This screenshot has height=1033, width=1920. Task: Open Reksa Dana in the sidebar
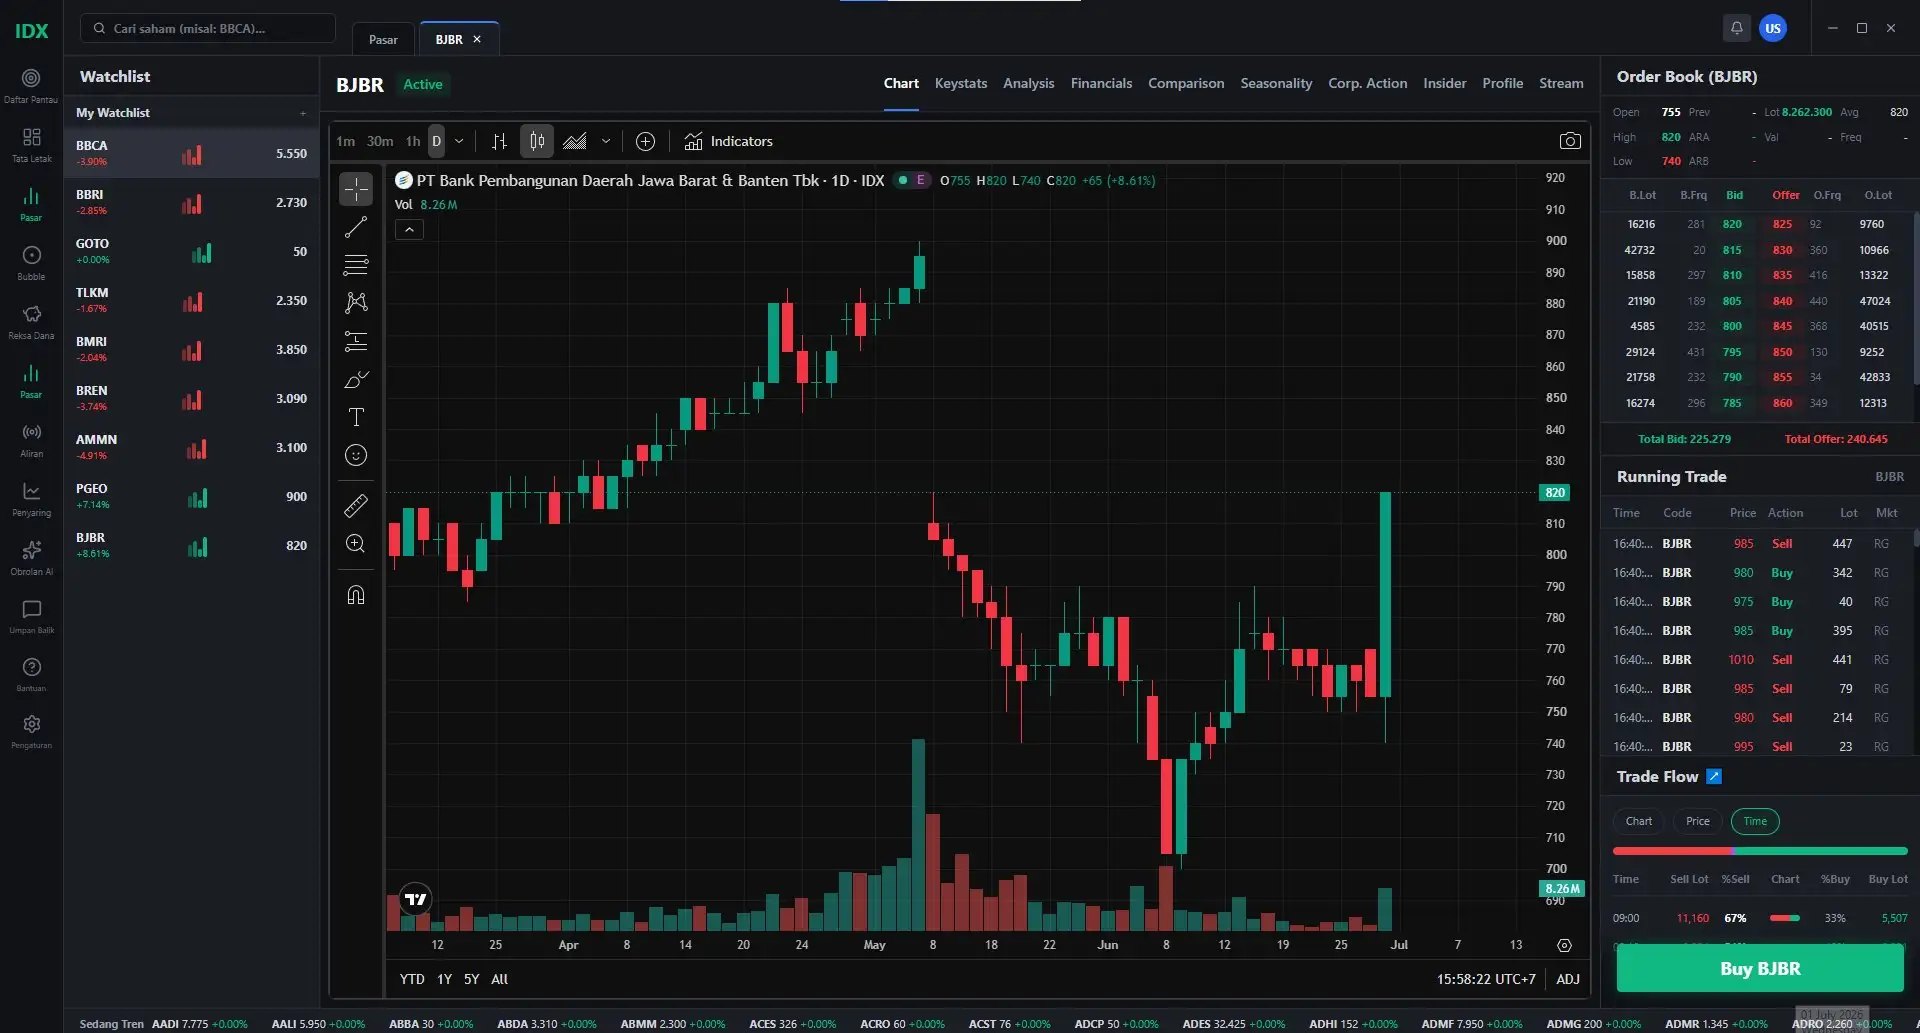(31, 321)
